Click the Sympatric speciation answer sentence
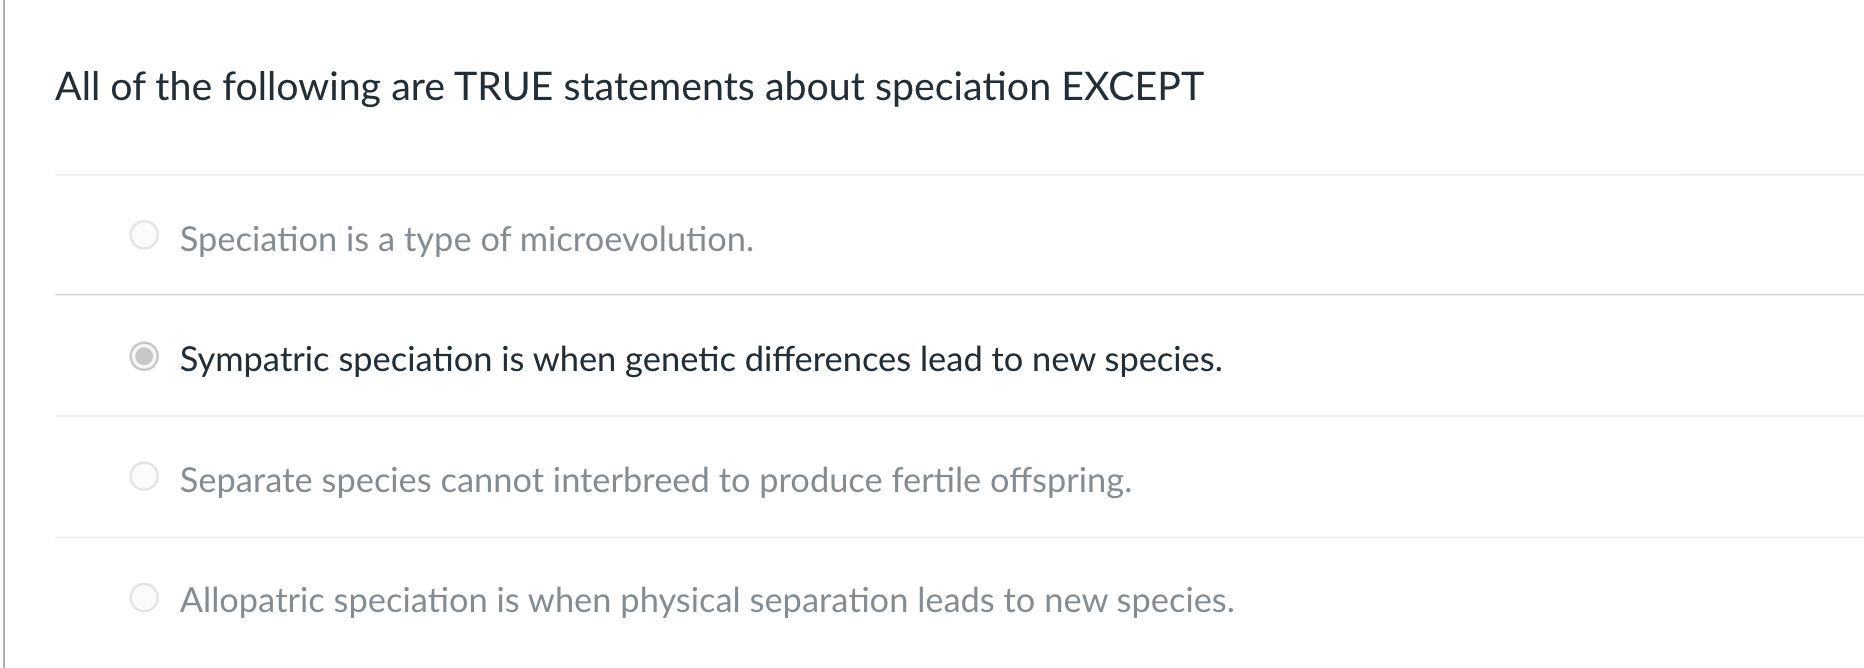 tap(701, 360)
